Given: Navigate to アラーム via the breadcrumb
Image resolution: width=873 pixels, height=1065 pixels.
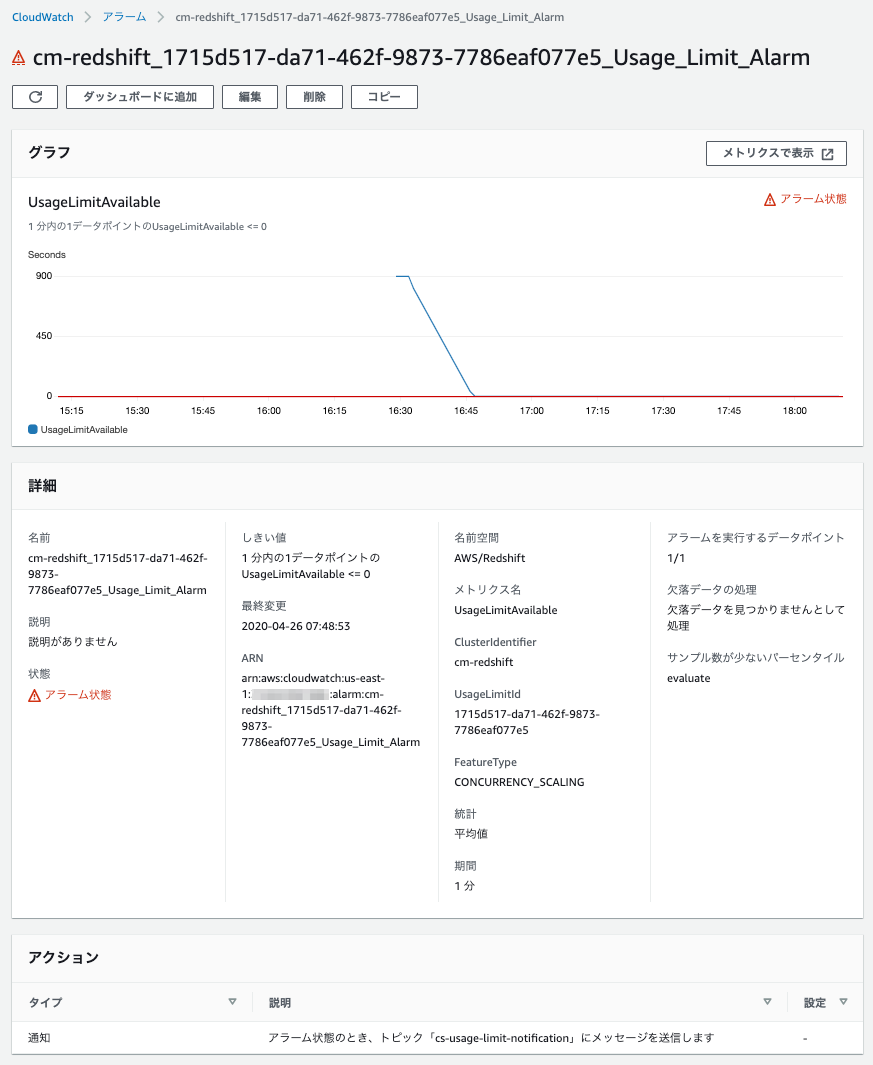Looking at the screenshot, I should coord(124,17).
